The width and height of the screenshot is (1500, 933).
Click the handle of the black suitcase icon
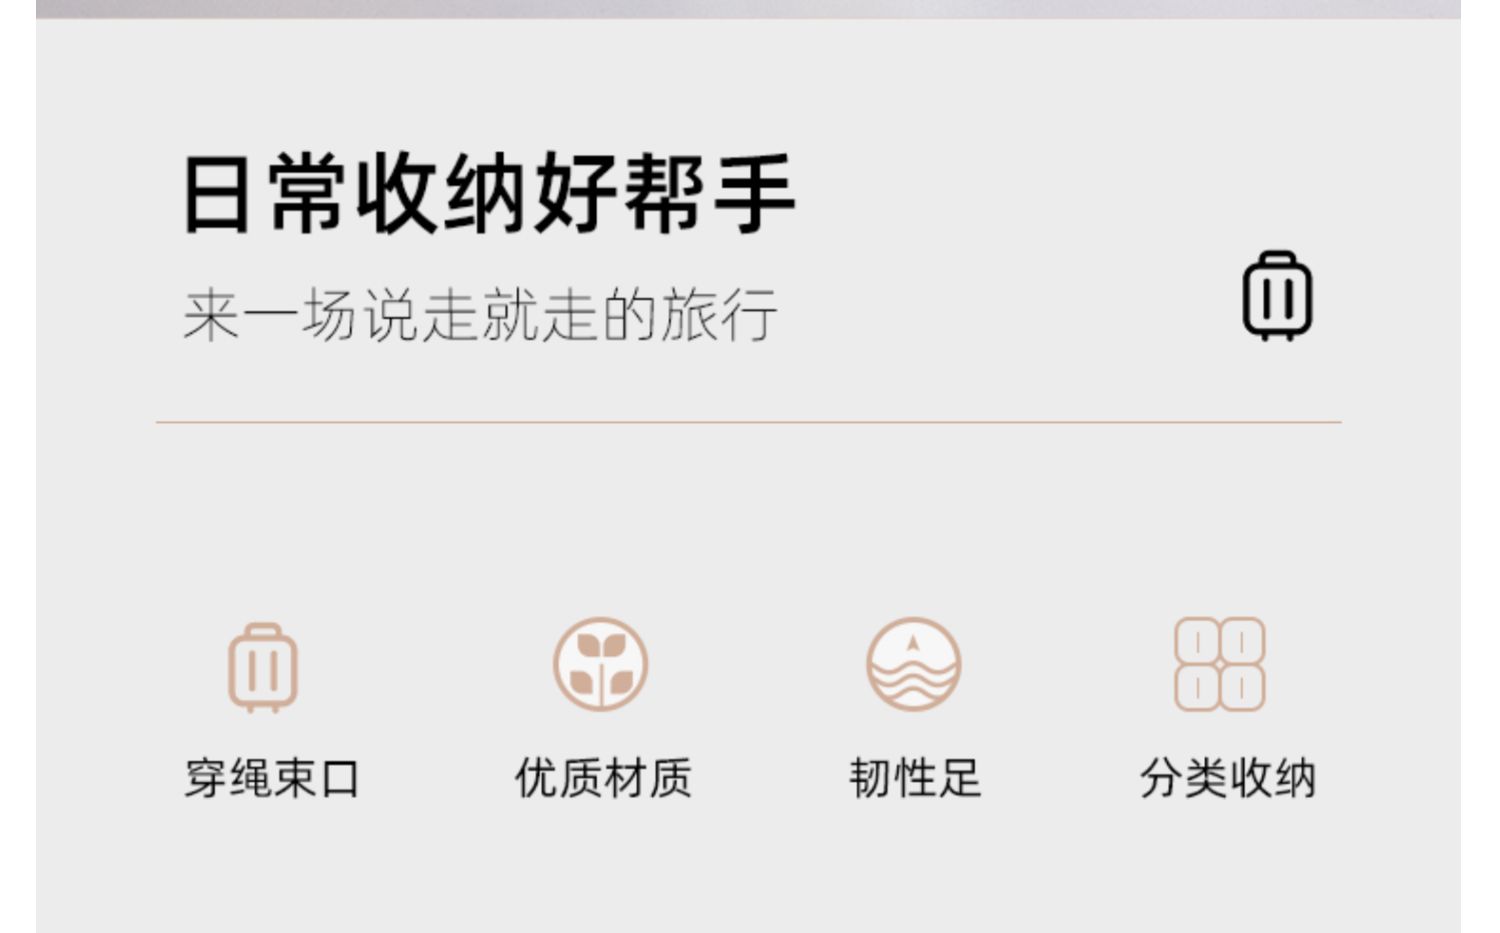pos(1277,259)
